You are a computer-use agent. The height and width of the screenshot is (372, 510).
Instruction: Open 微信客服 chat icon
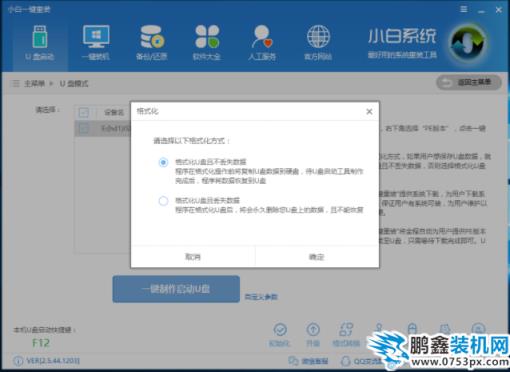click(x=293, y=361)
